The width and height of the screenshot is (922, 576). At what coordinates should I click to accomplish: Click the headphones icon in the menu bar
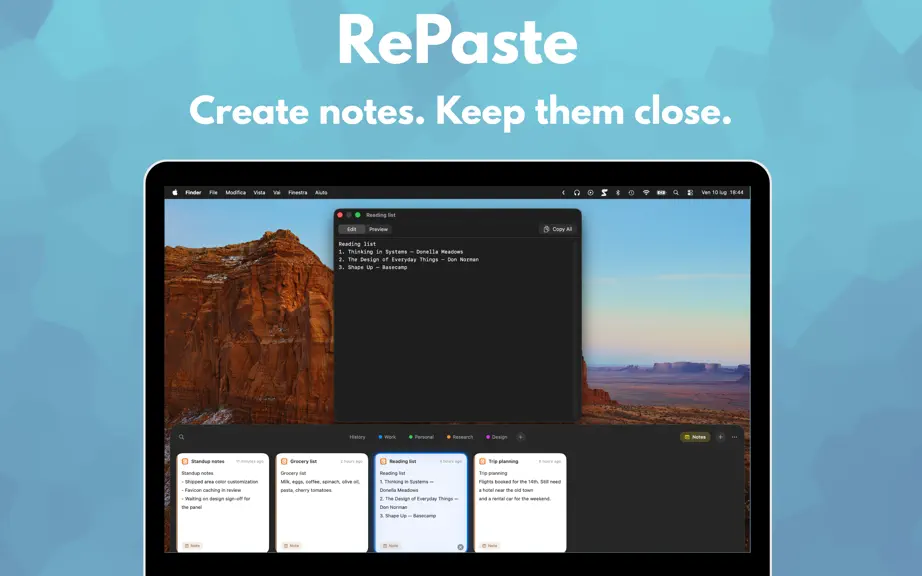point(577,192)
